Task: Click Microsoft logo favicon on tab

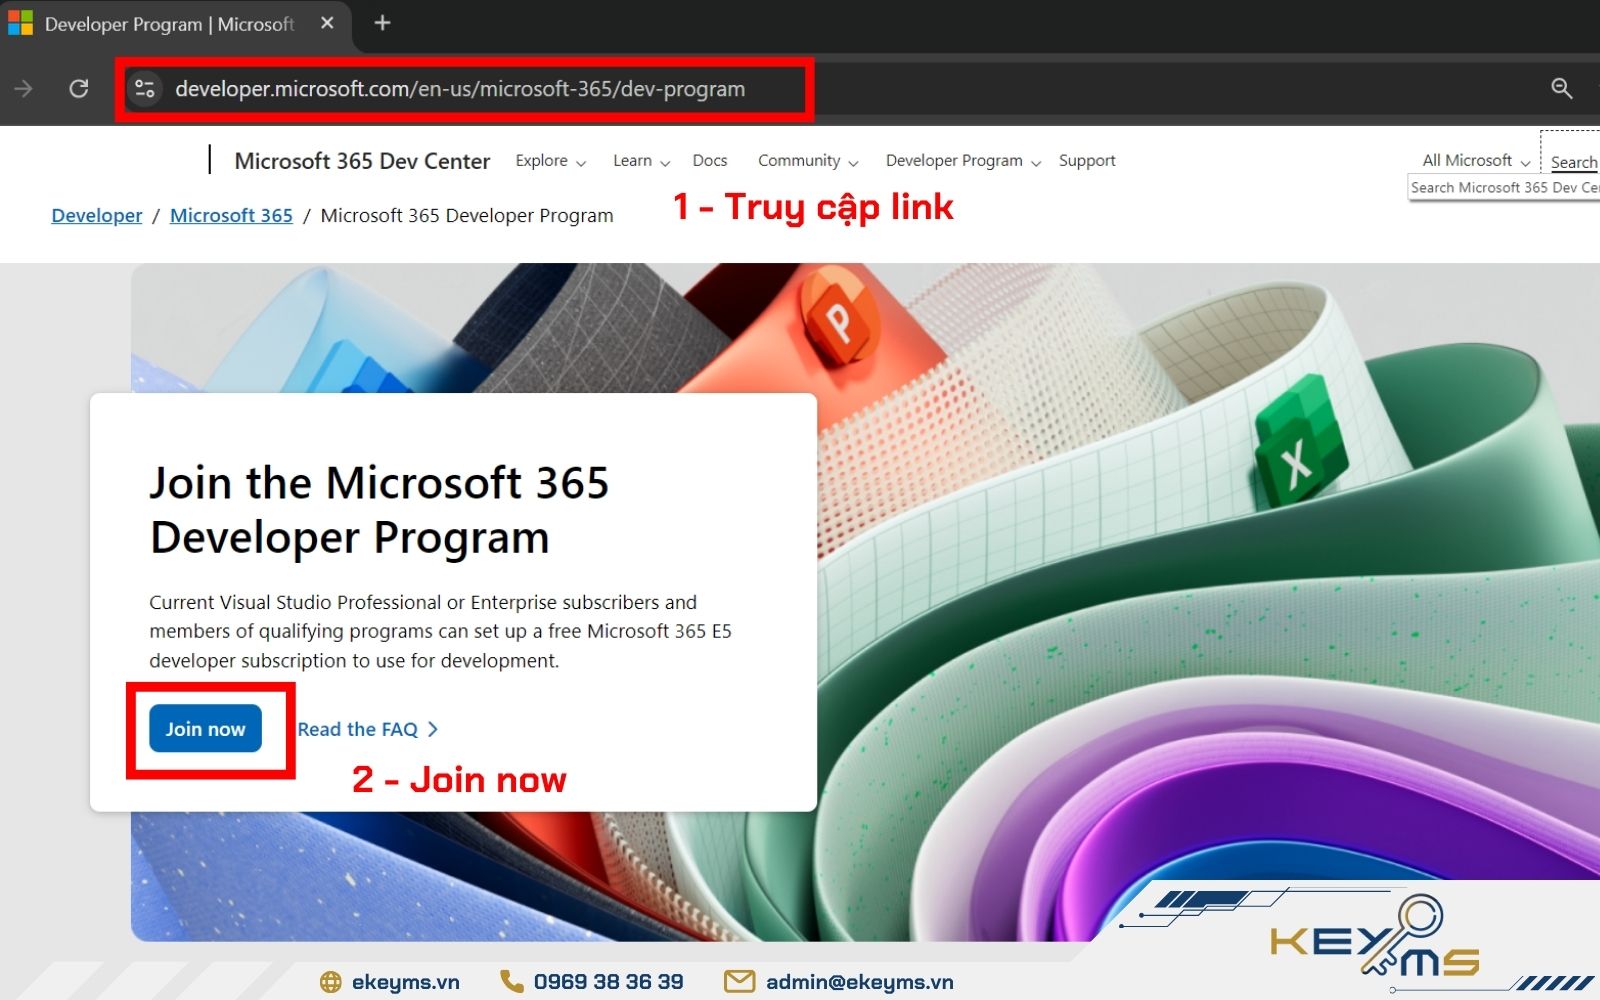Action: [20, 23]
